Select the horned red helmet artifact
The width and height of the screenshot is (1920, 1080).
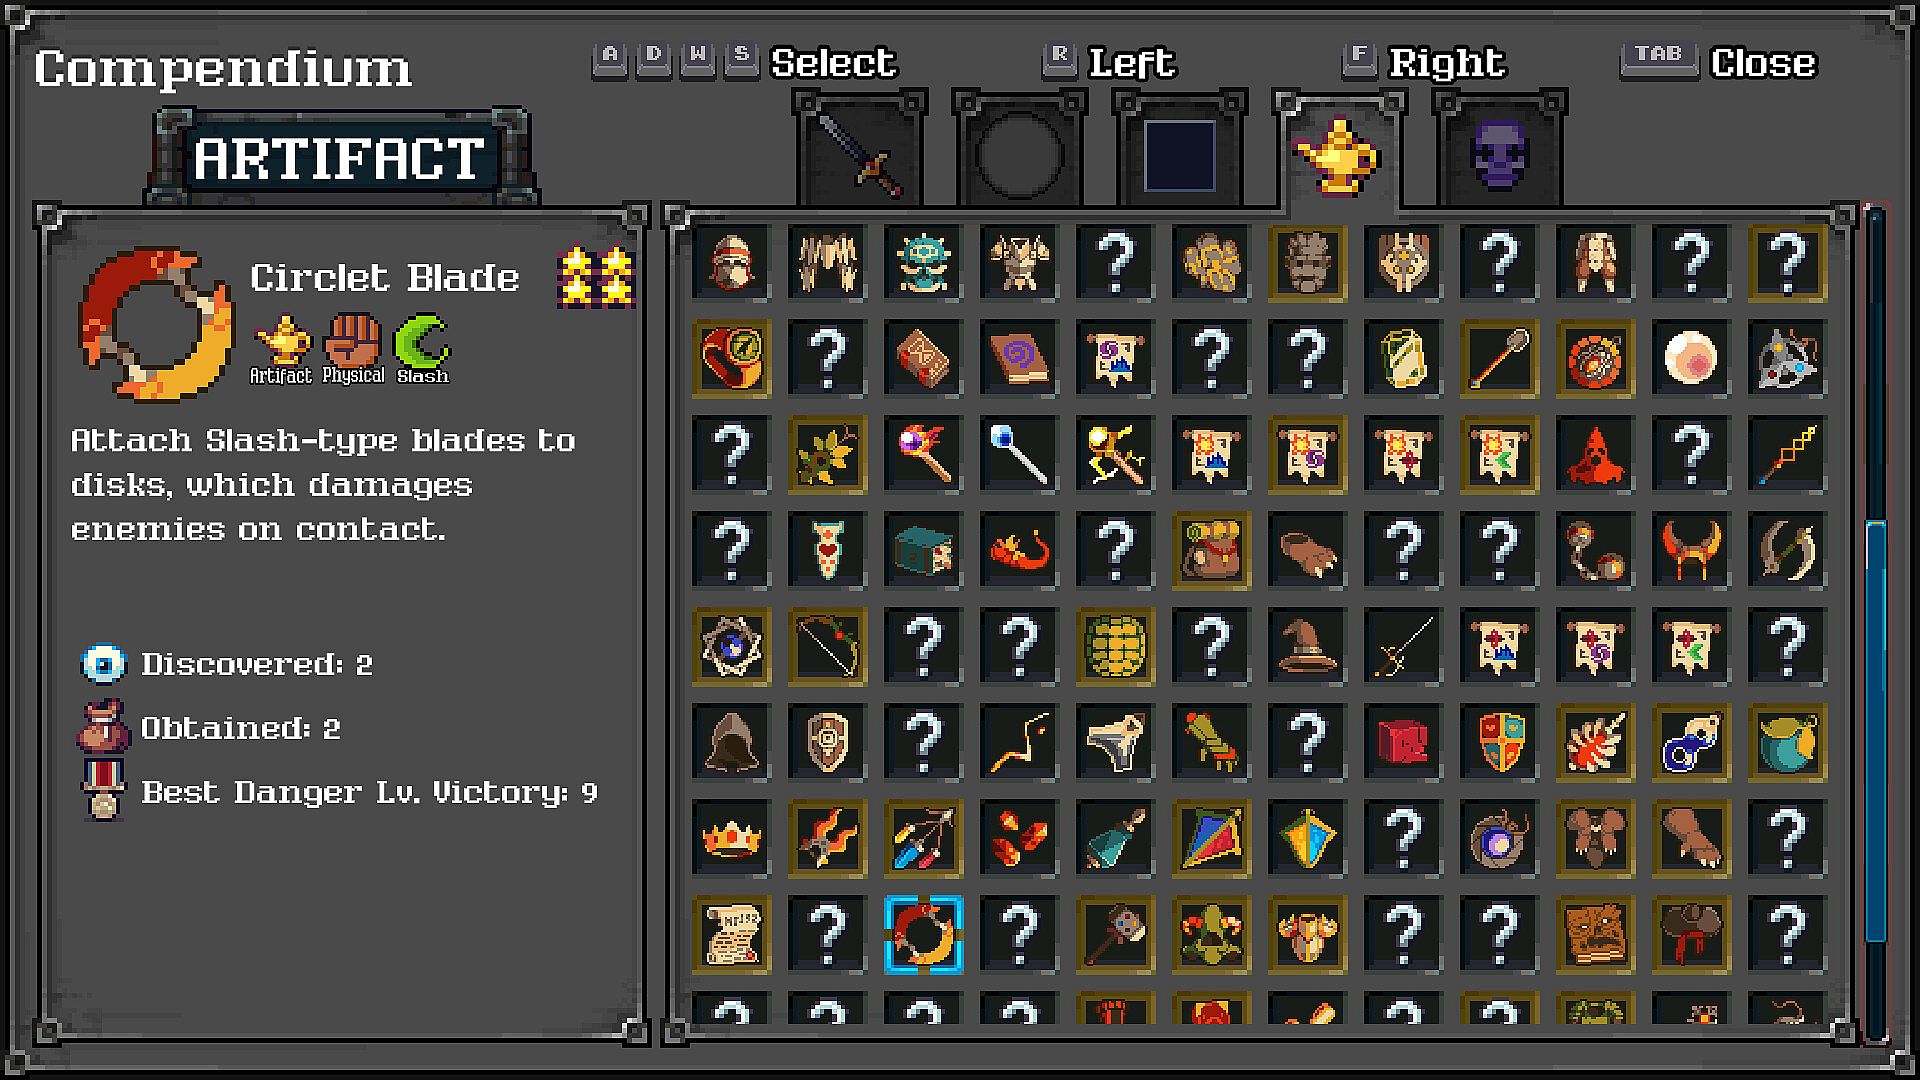click(1691, 550)
